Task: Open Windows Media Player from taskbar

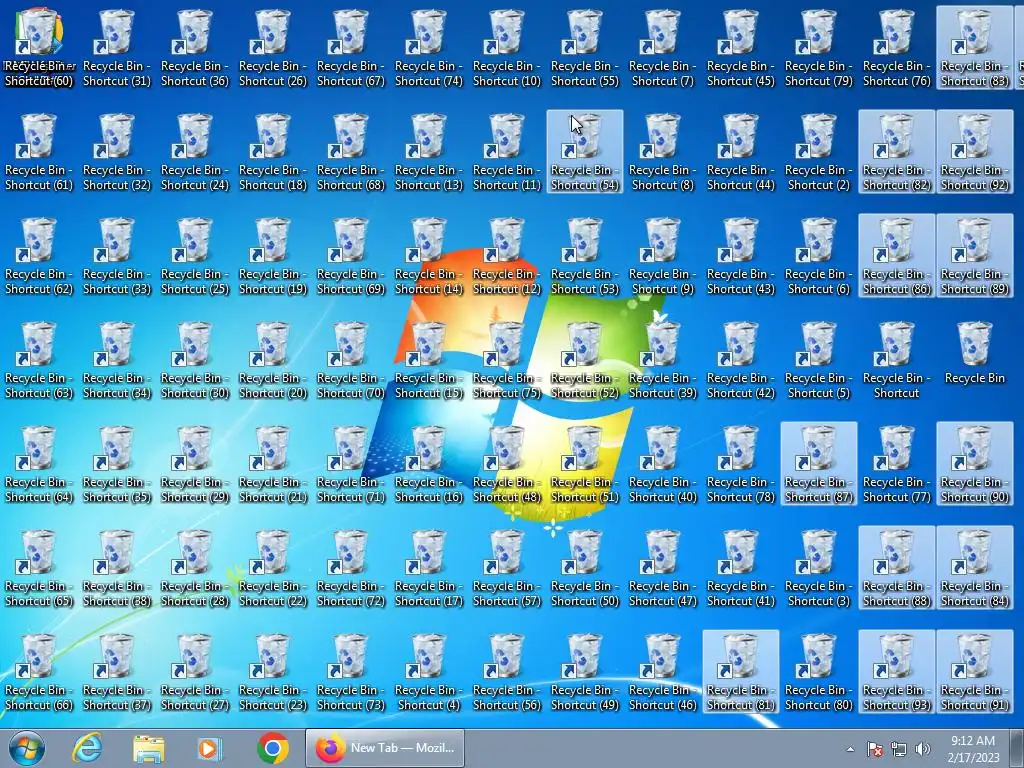Action: coord(210,748)
